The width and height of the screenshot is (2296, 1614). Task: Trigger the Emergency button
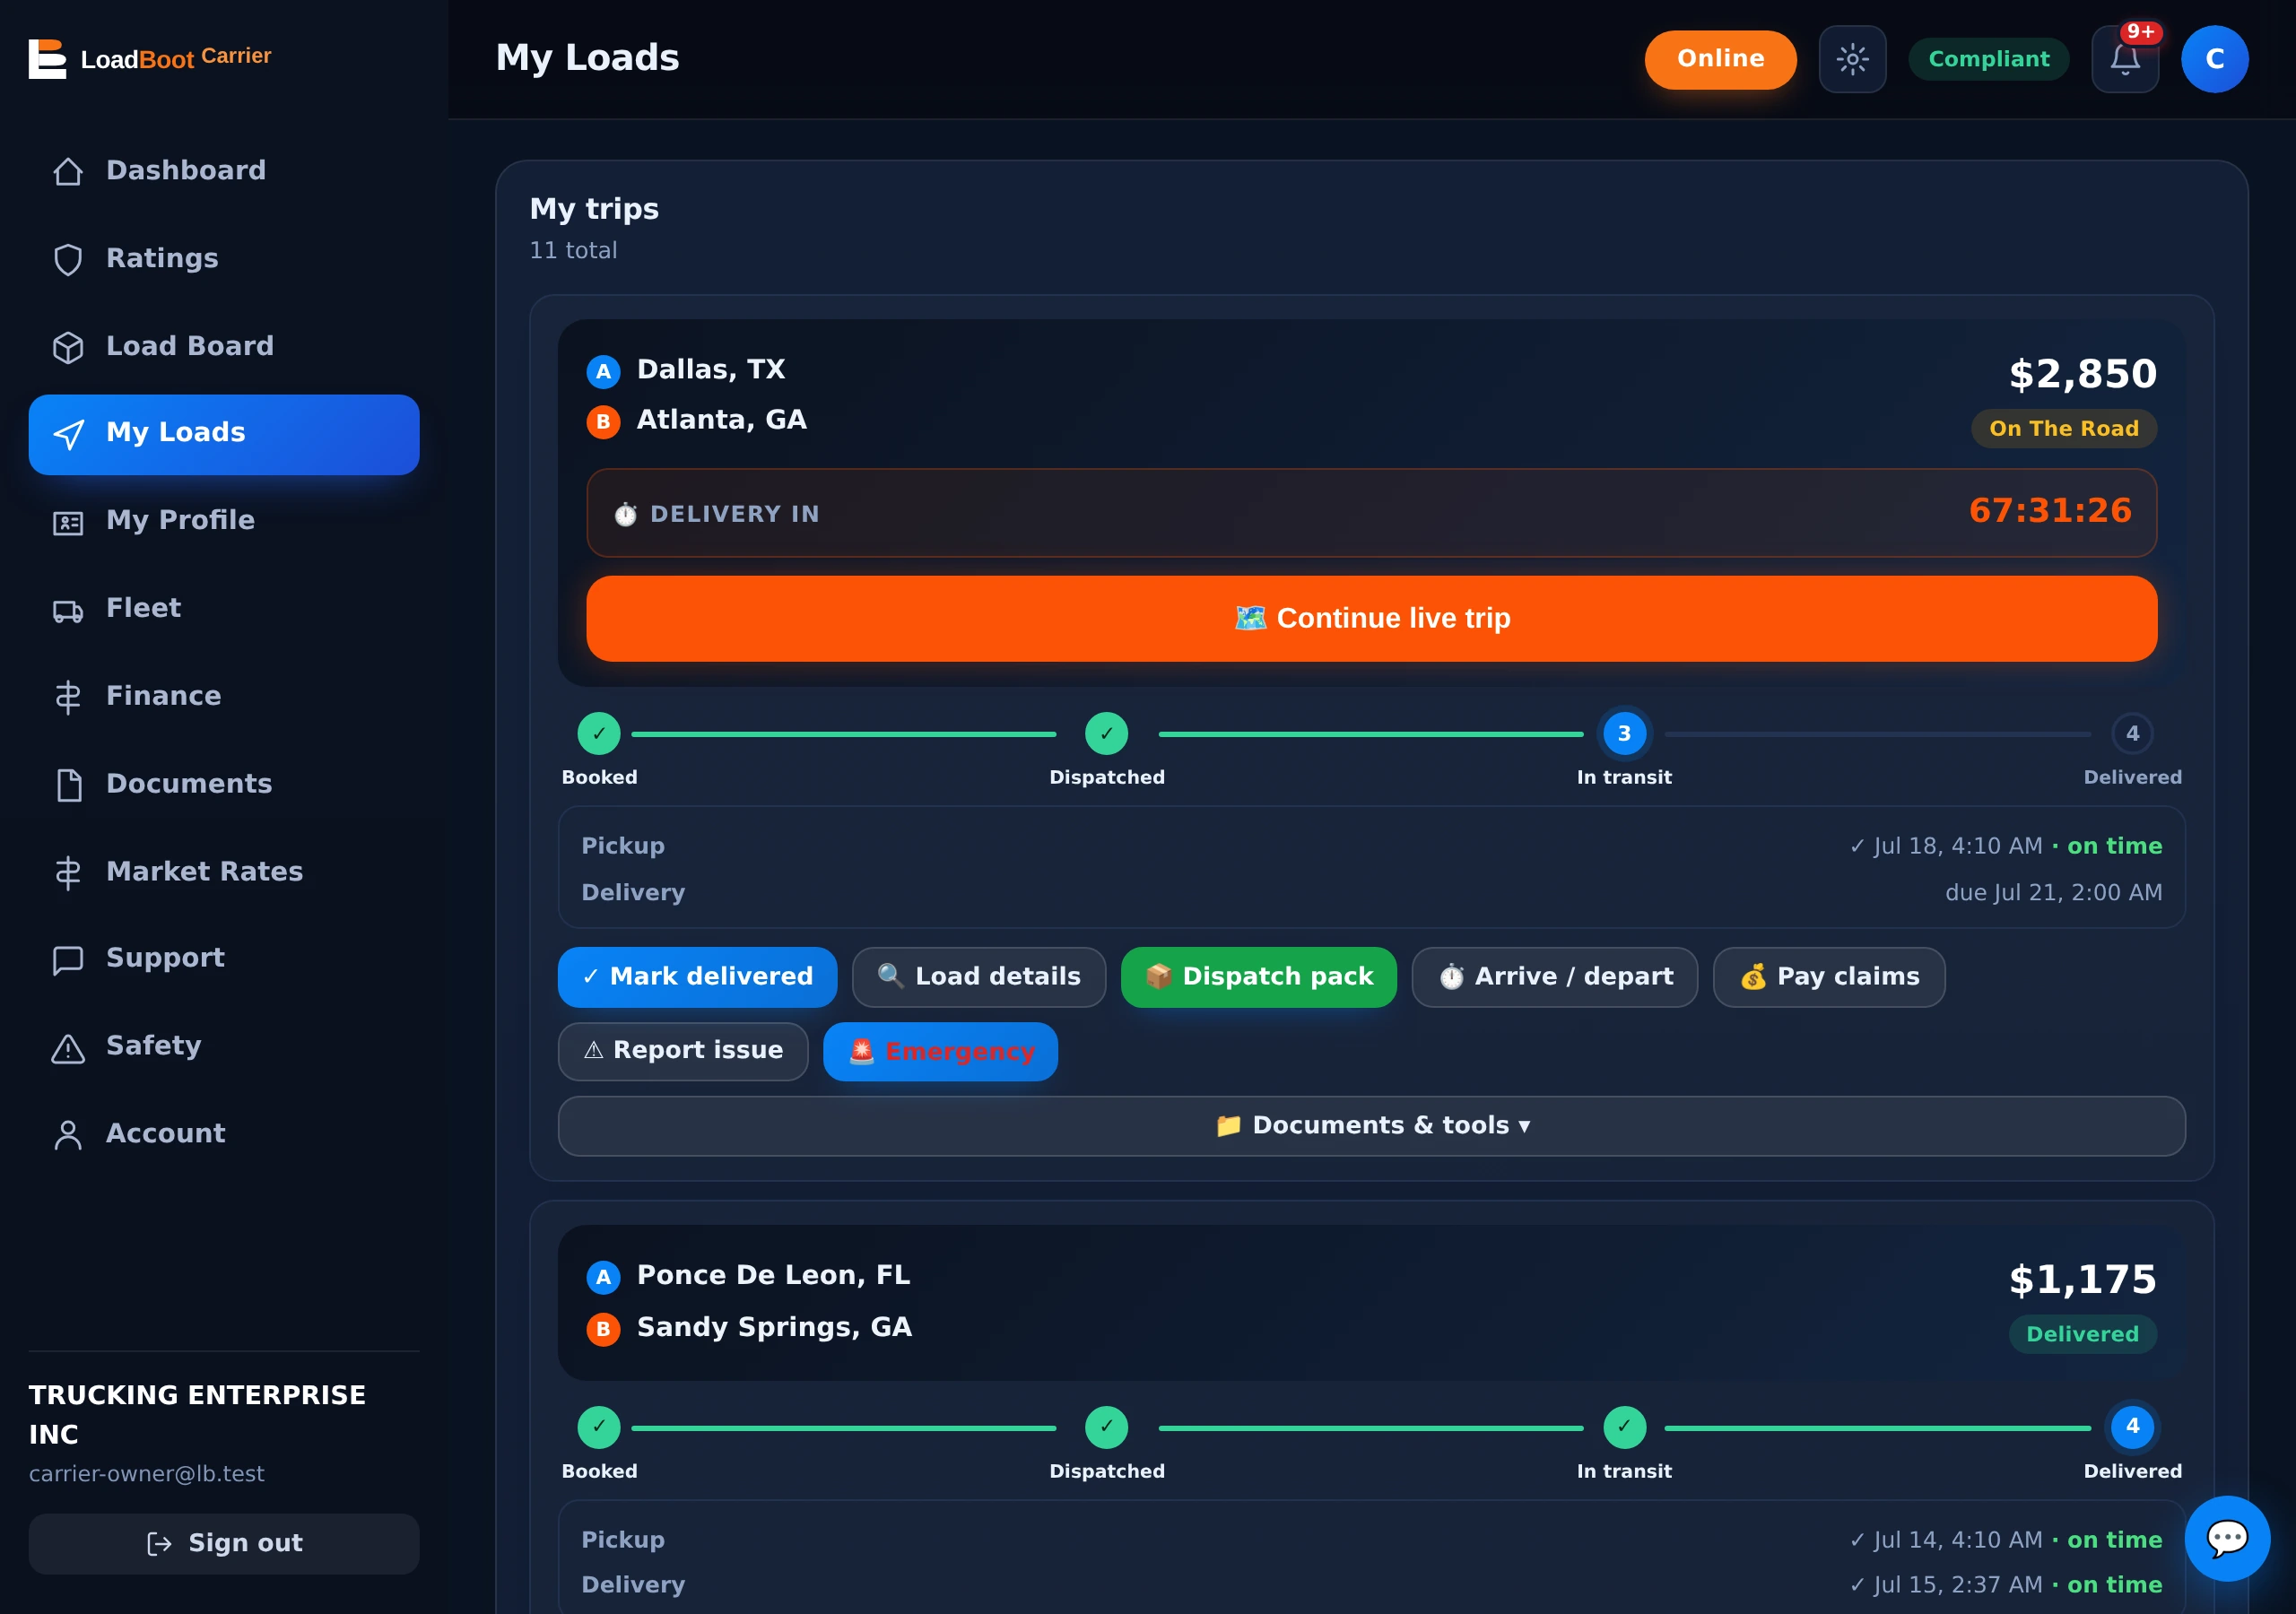(x=940, y=1051)
